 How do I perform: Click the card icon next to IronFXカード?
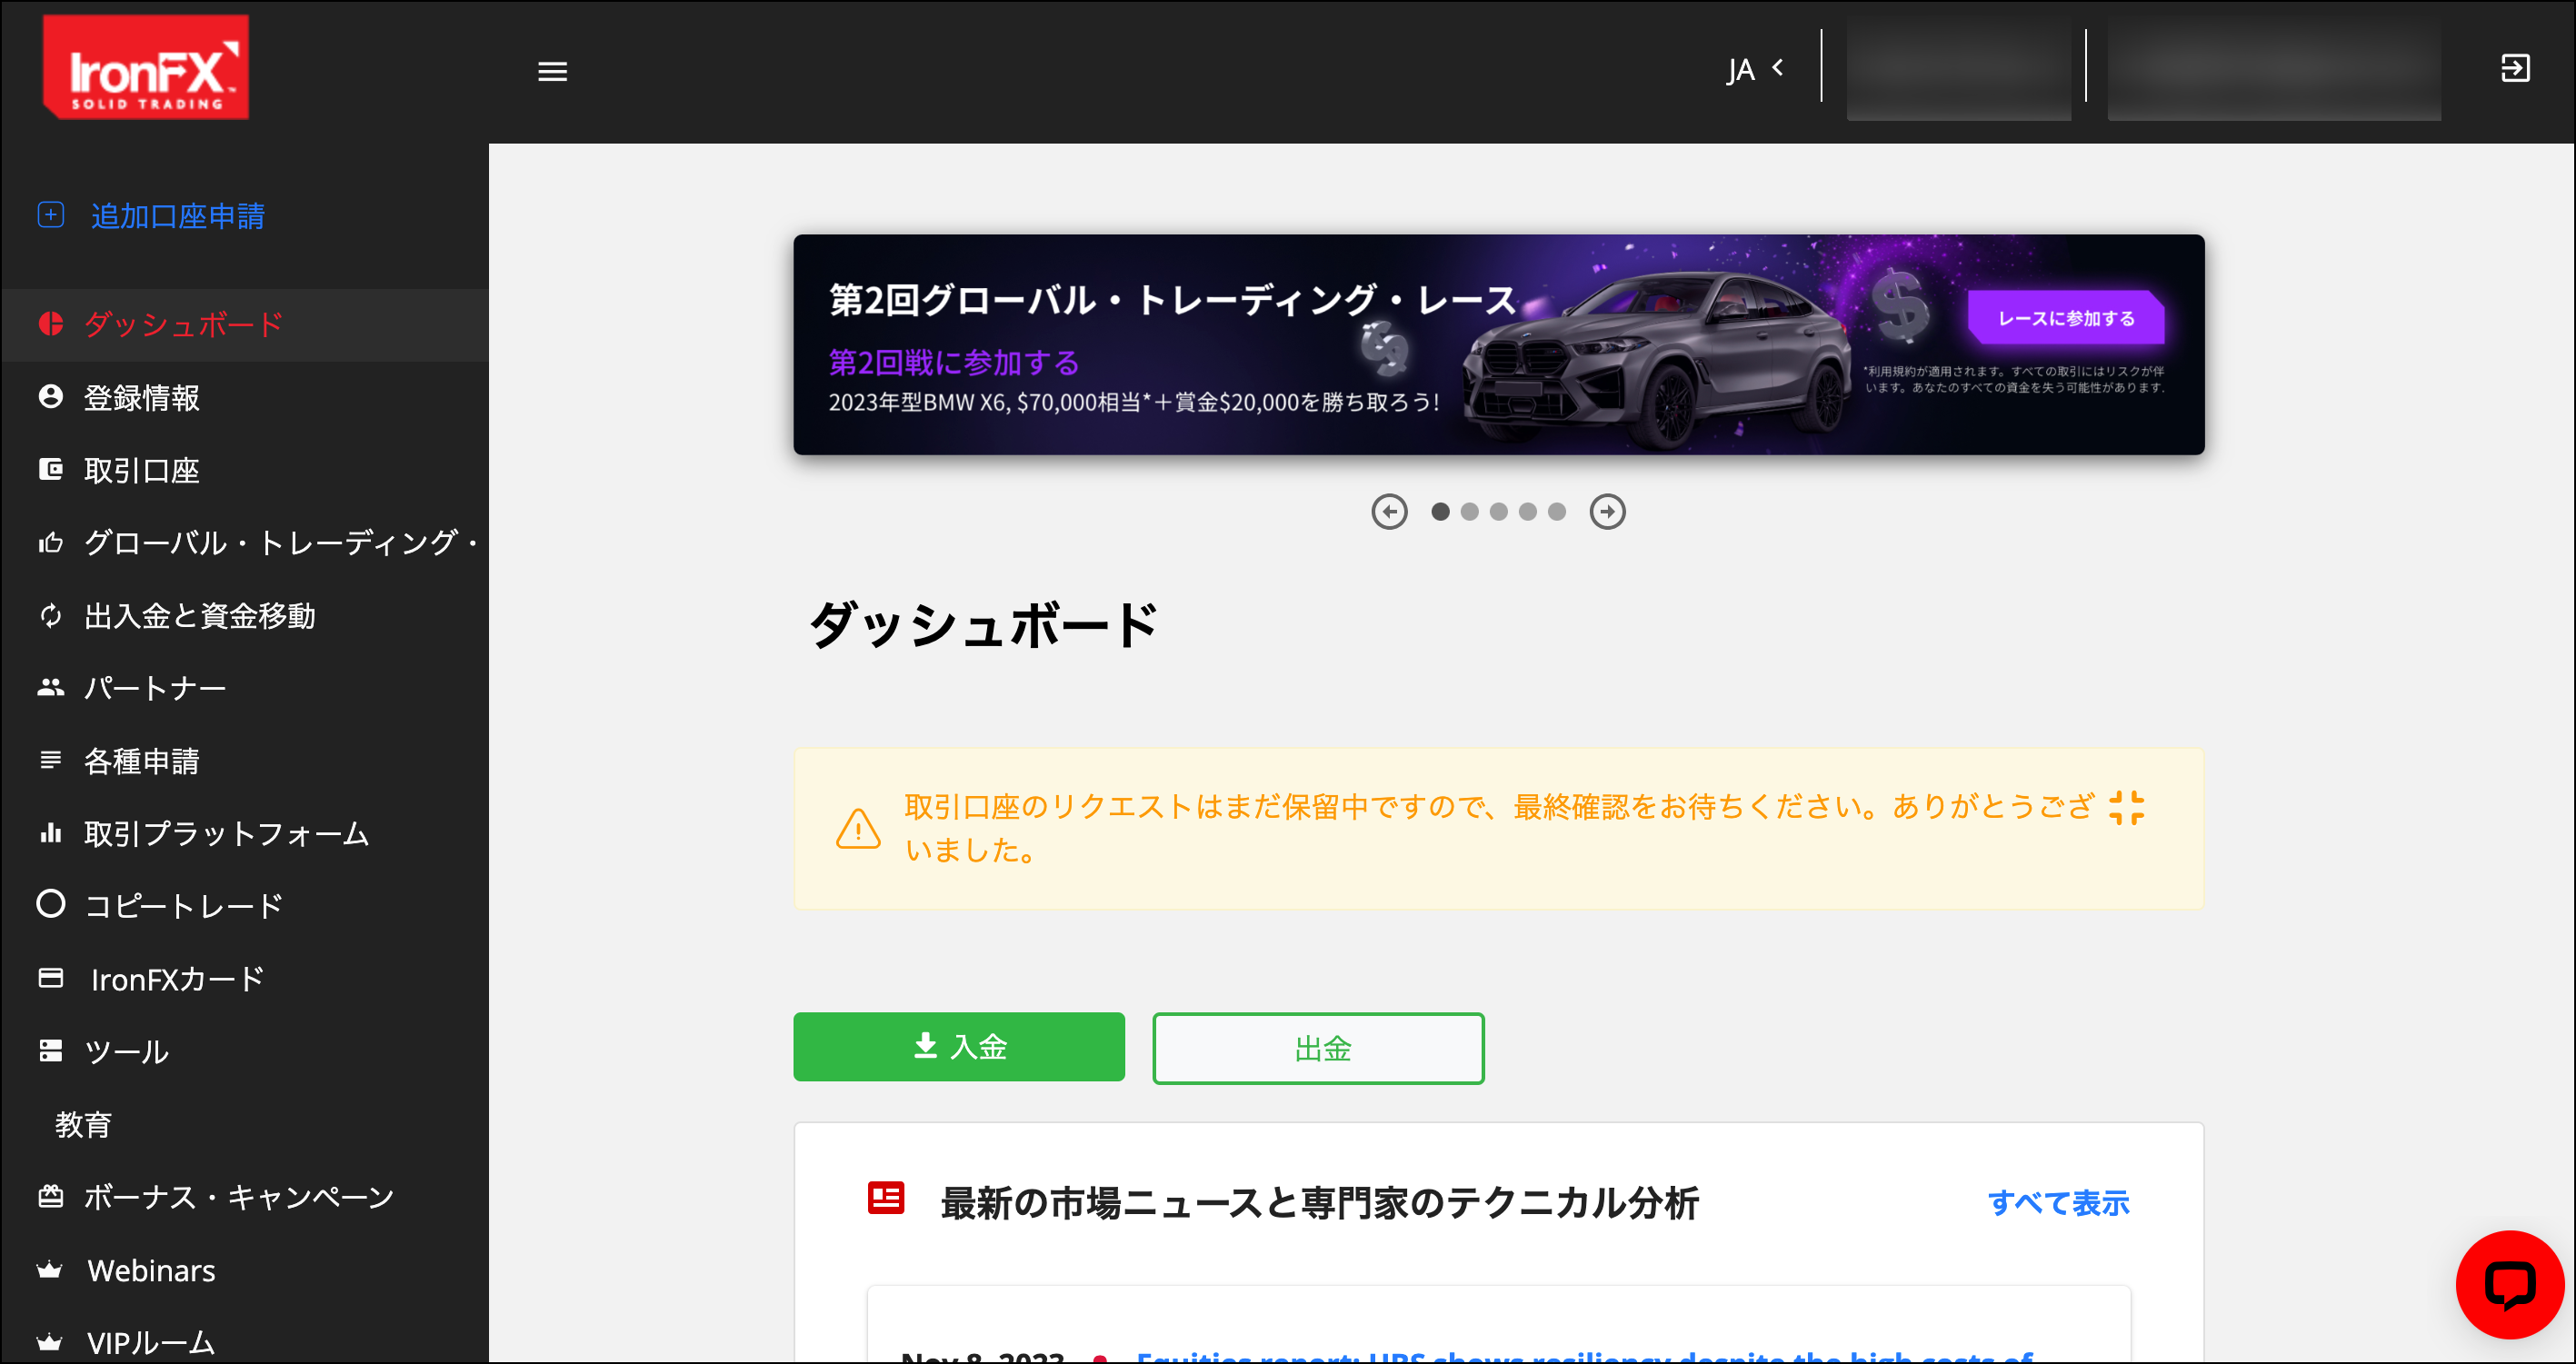pos(51,978)
